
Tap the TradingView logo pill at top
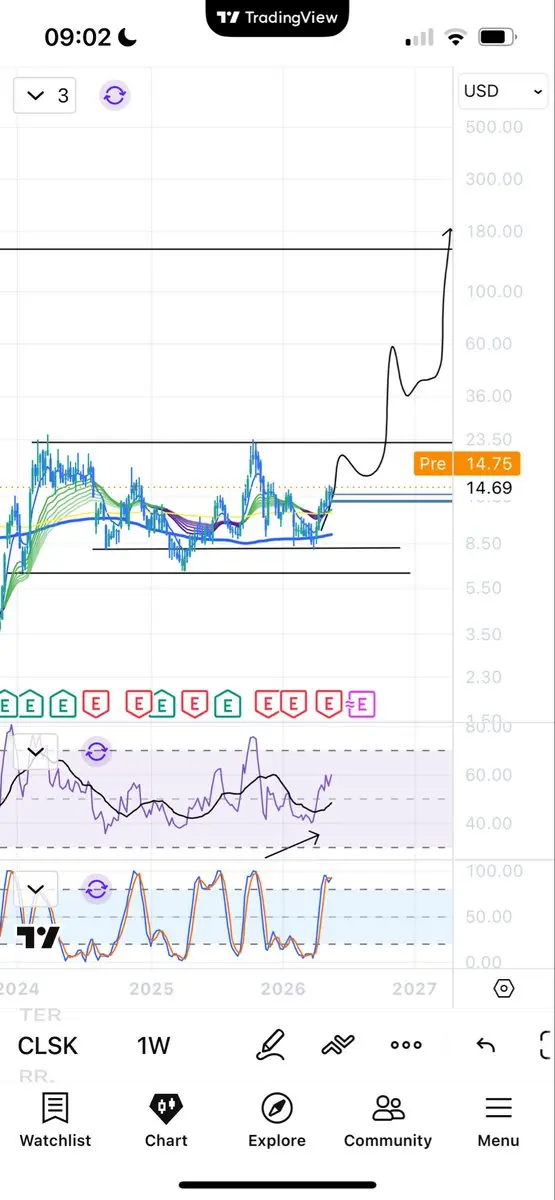pos(277,16)
